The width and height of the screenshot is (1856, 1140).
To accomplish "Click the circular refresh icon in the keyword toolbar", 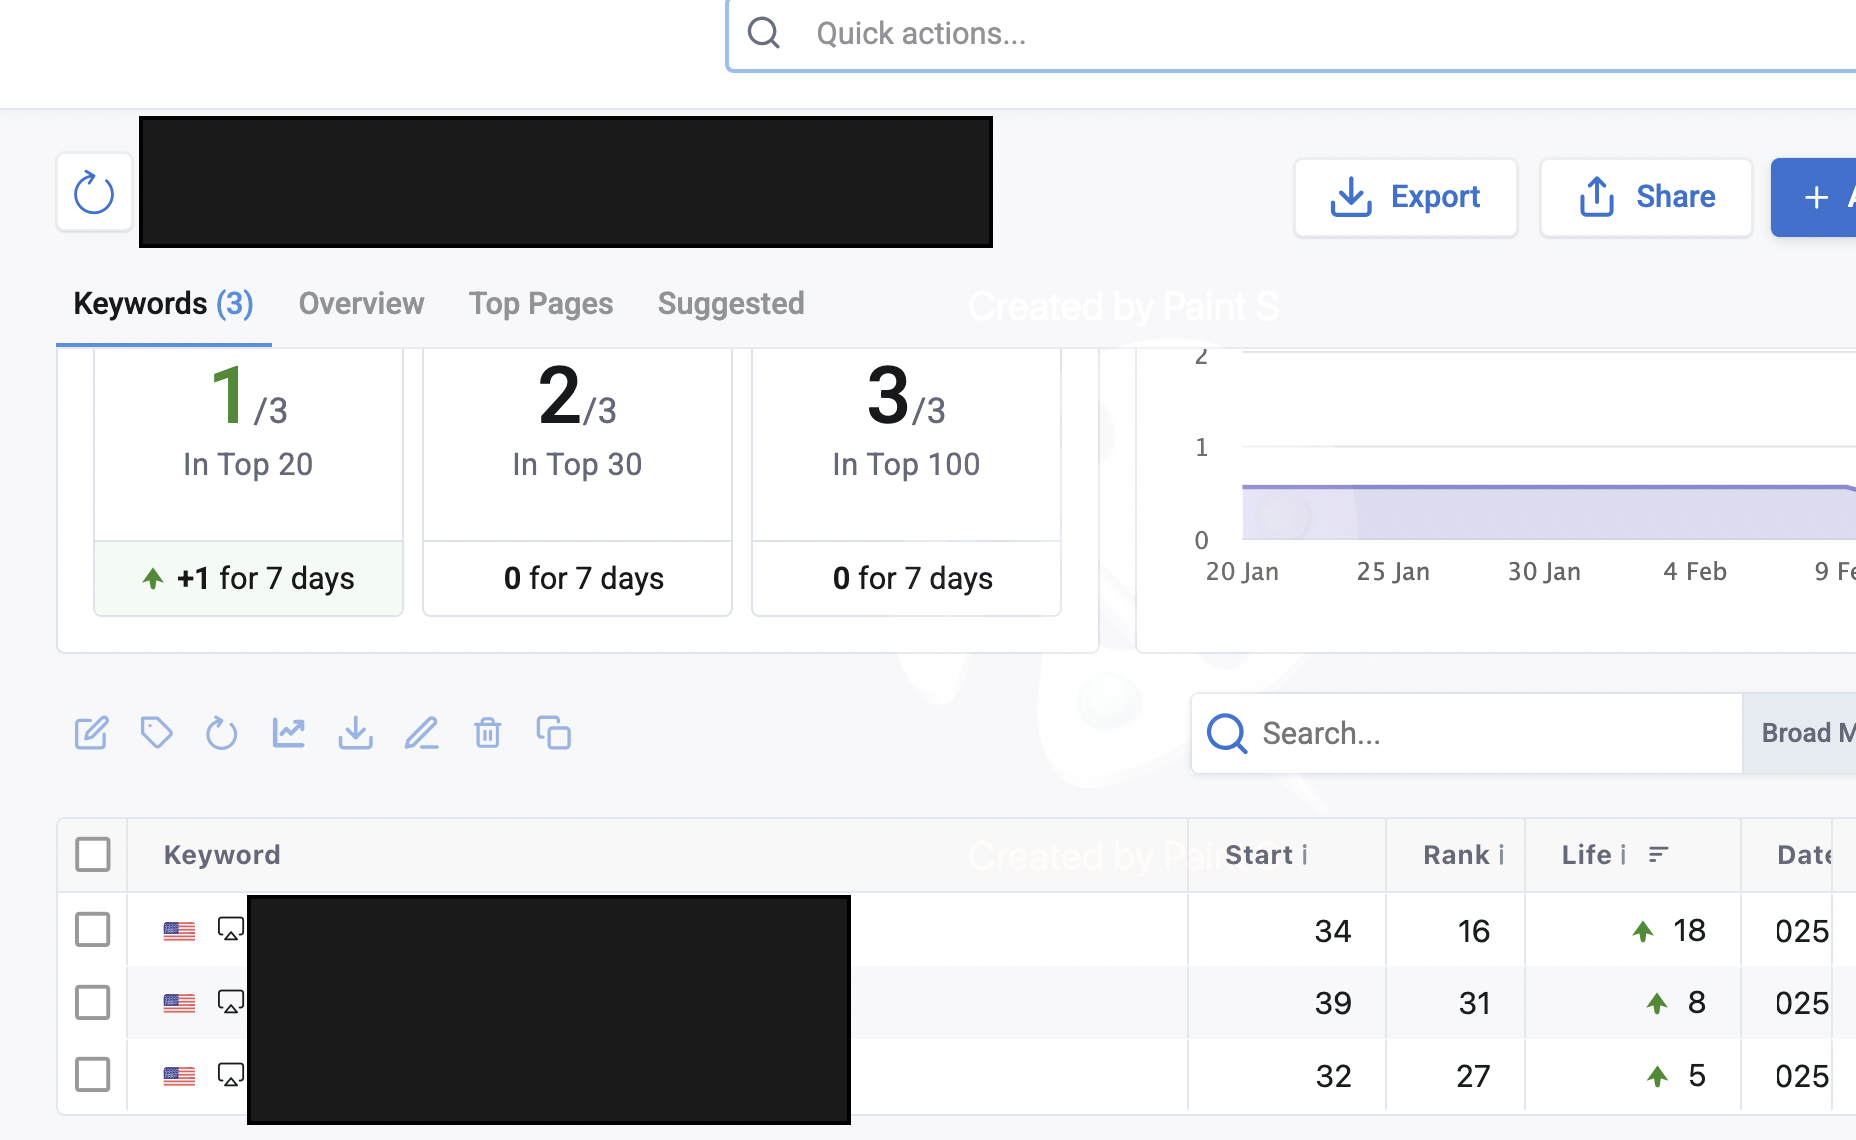I will [x=222, y=733].
